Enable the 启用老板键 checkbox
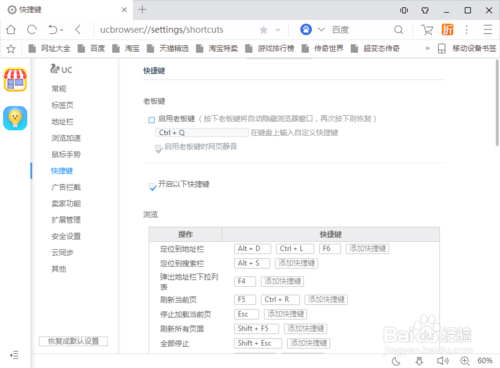Screen dimensions: 500x368 point(152,120)
